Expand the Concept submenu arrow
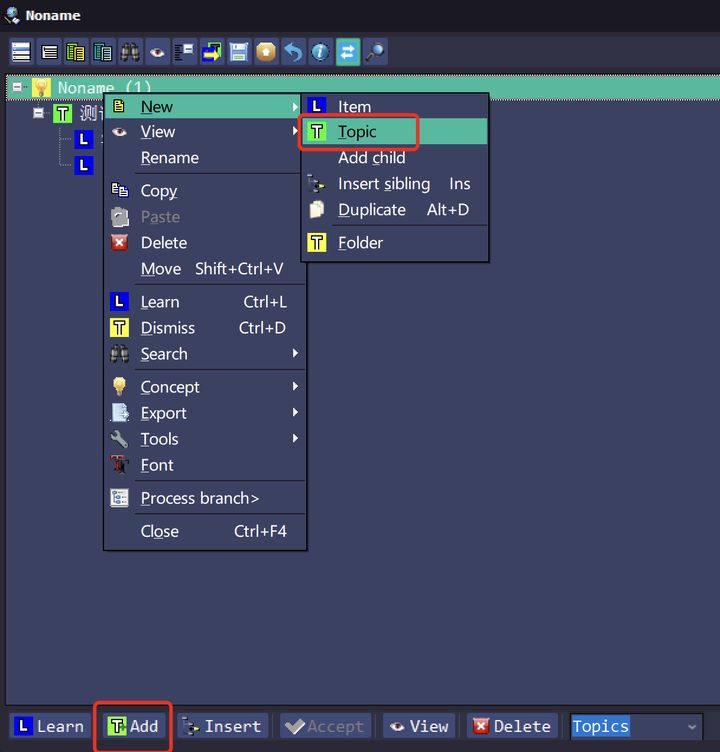 coord(295,387)
